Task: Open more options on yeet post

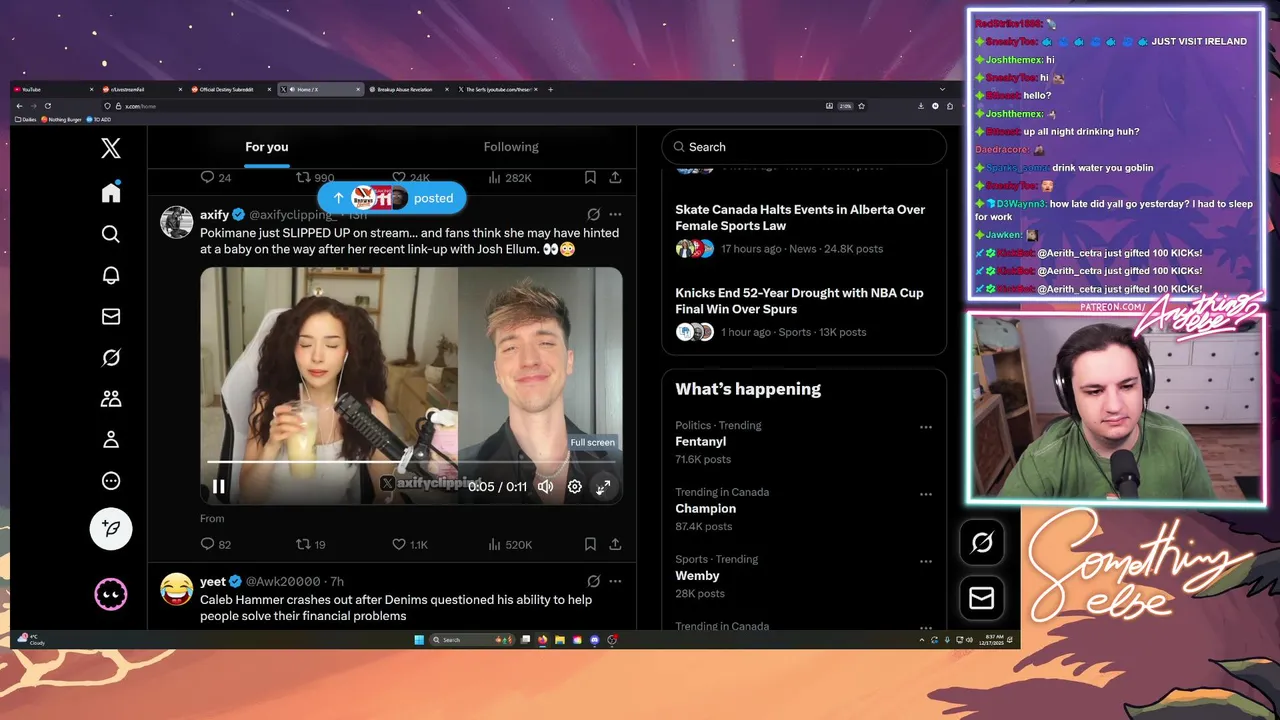Action: [x=615, y=581]
